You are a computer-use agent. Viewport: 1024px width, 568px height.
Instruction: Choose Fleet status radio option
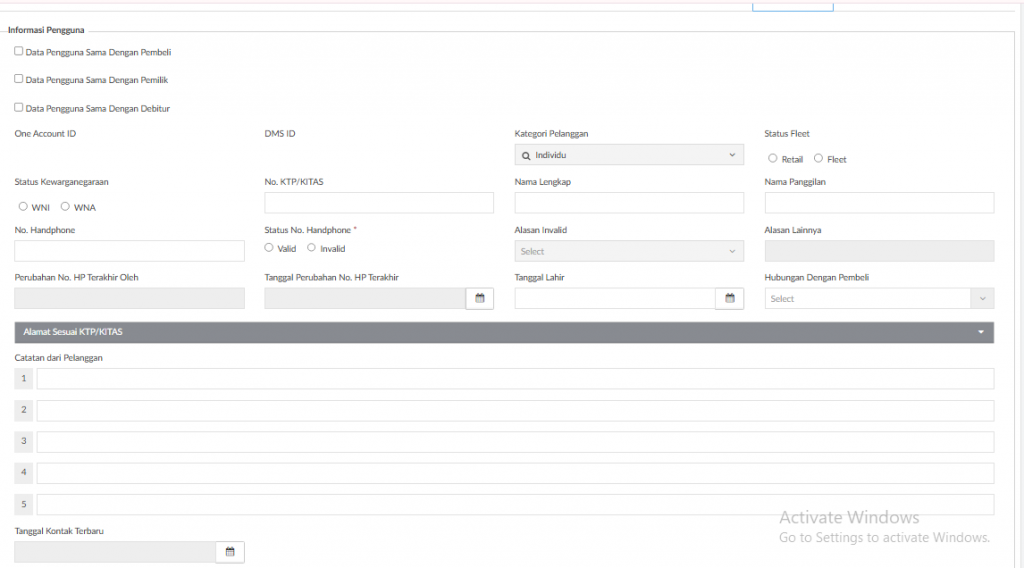[x=818, y=159]
